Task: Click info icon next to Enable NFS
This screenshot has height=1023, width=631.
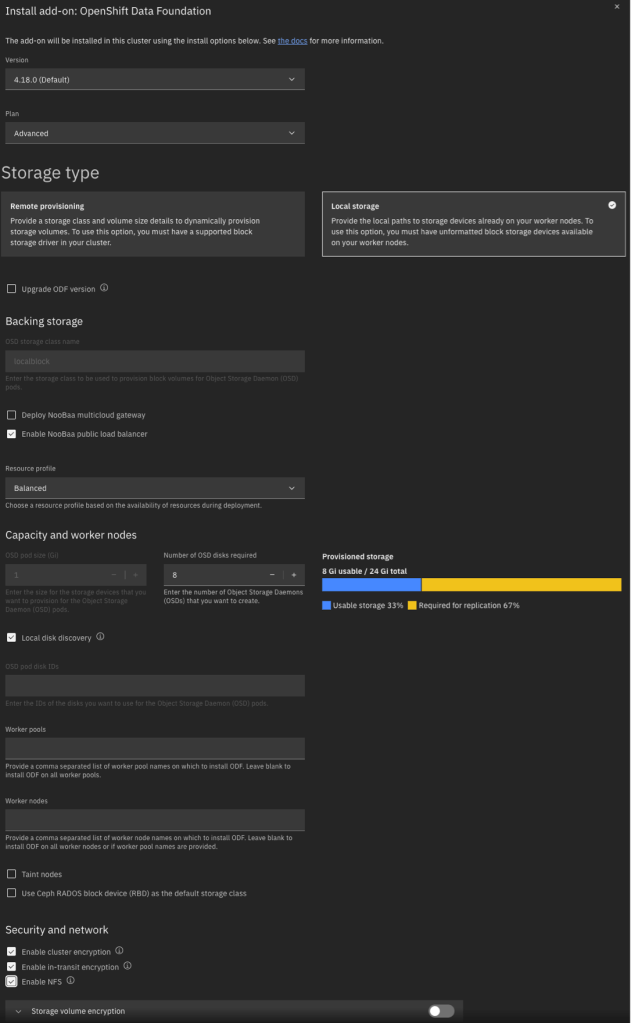Action: pyautogui.click(x=71, y=981)
